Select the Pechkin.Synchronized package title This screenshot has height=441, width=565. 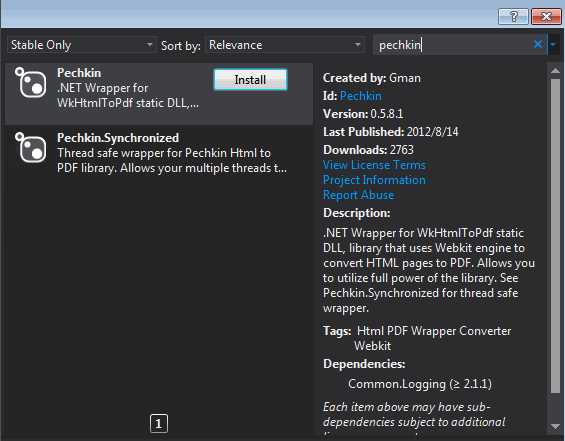click(x=118, y=138)
